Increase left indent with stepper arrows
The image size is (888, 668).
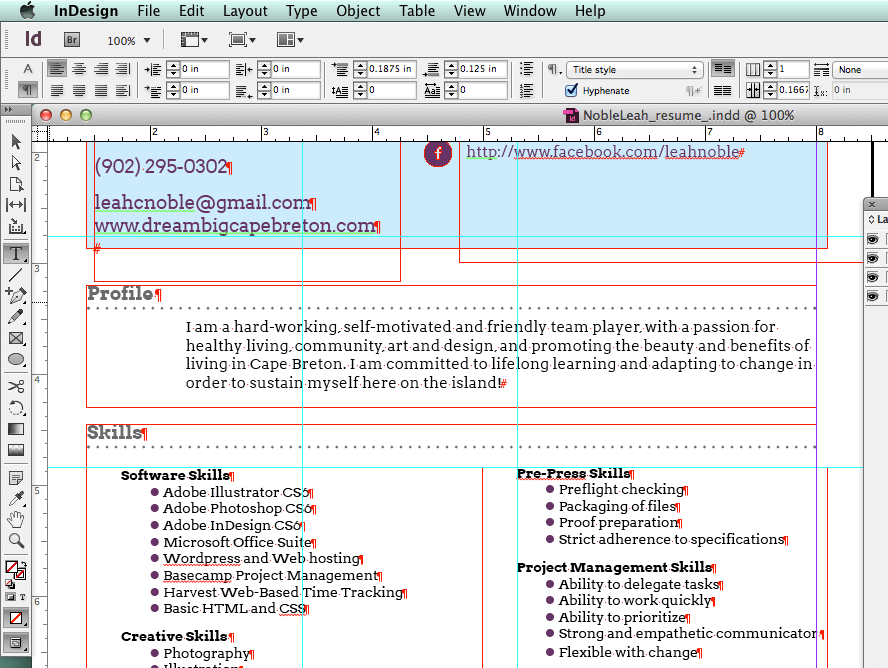[x=173, y=69]
